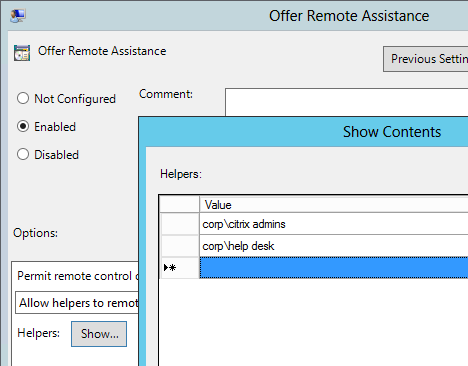
Task: Select the Not Configured radio button
Action: (23, 98)
